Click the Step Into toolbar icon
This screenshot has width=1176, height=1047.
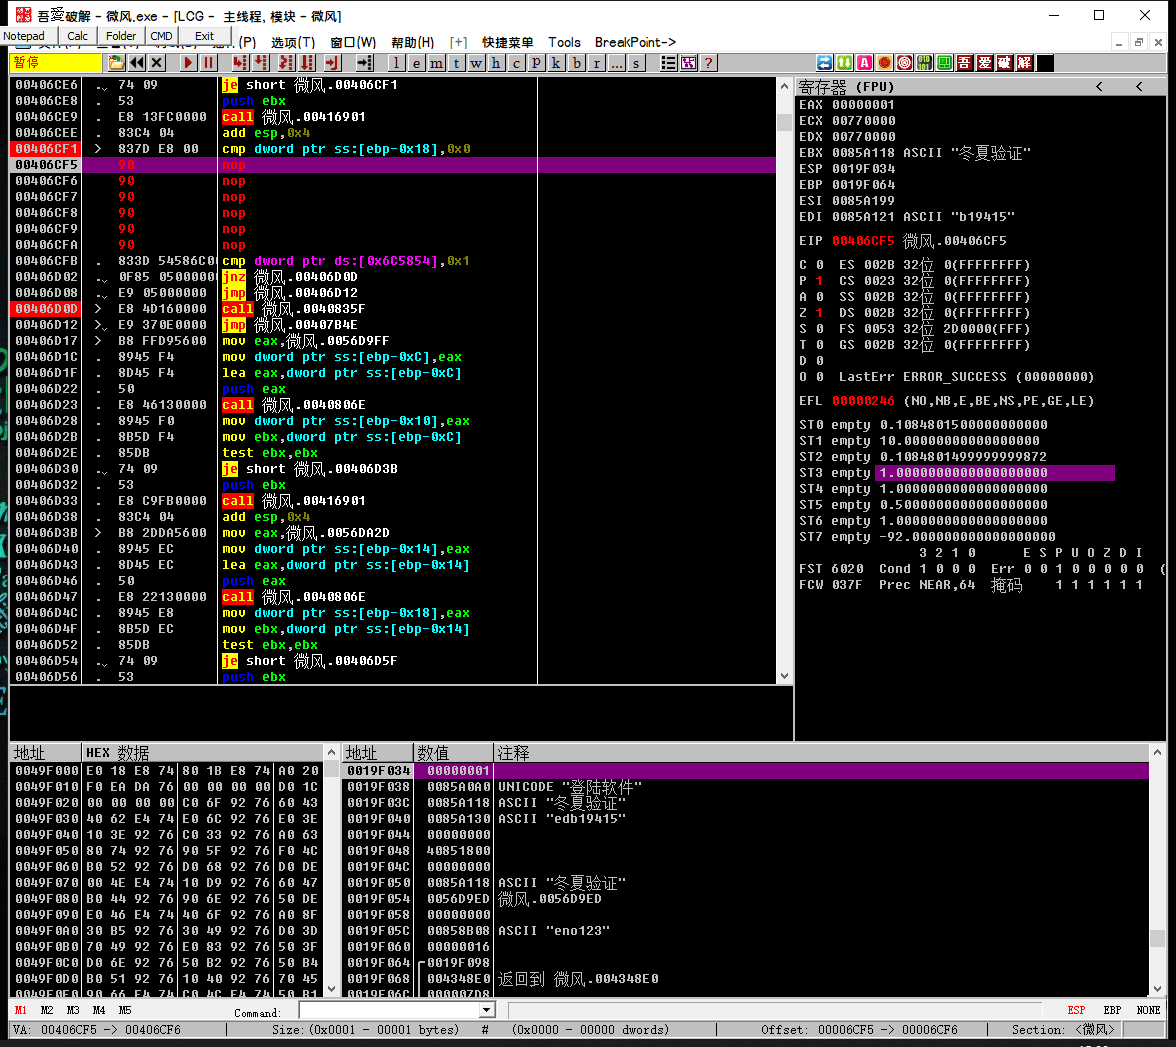pyautogui.click(x=239, y=63)
